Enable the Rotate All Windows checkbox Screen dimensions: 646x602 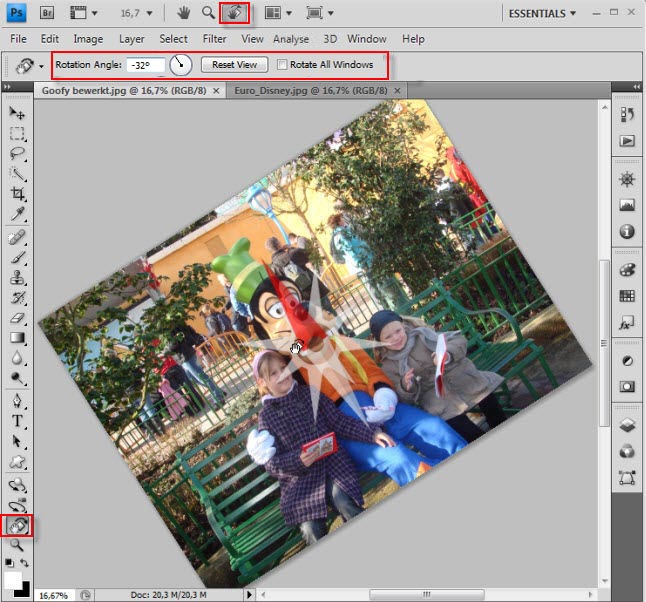coord(282,64)
